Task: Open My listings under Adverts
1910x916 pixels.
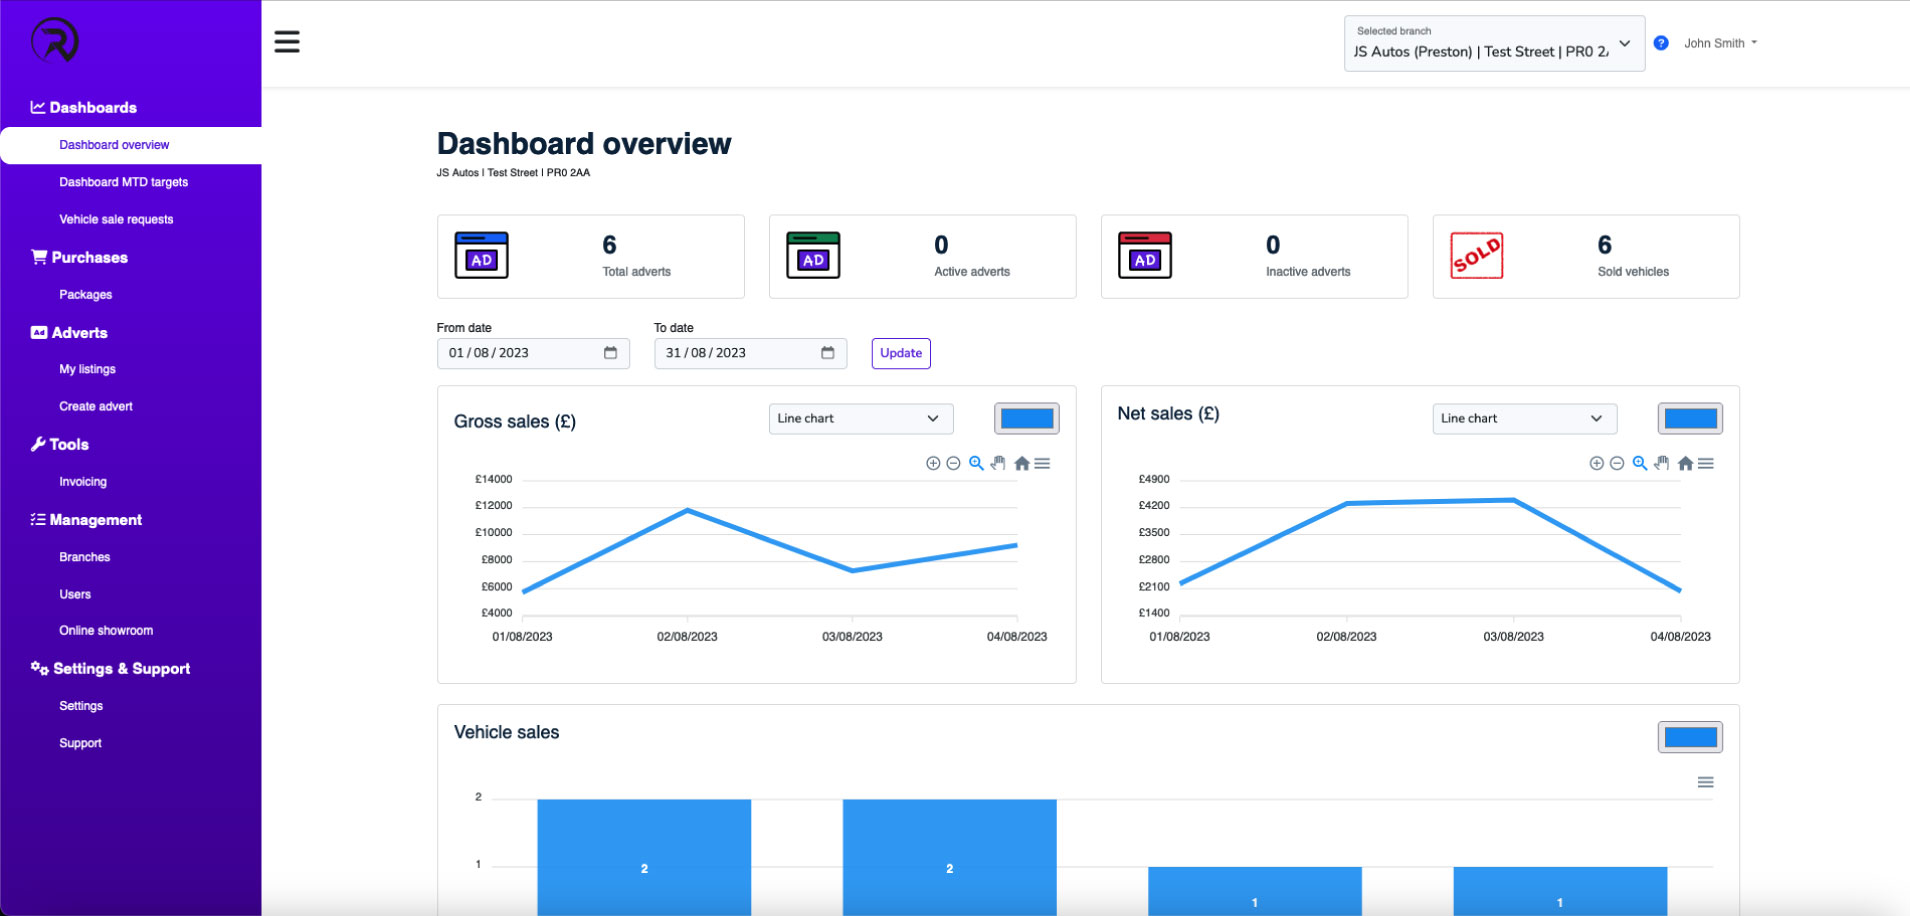Action: (x=87, y=369)
